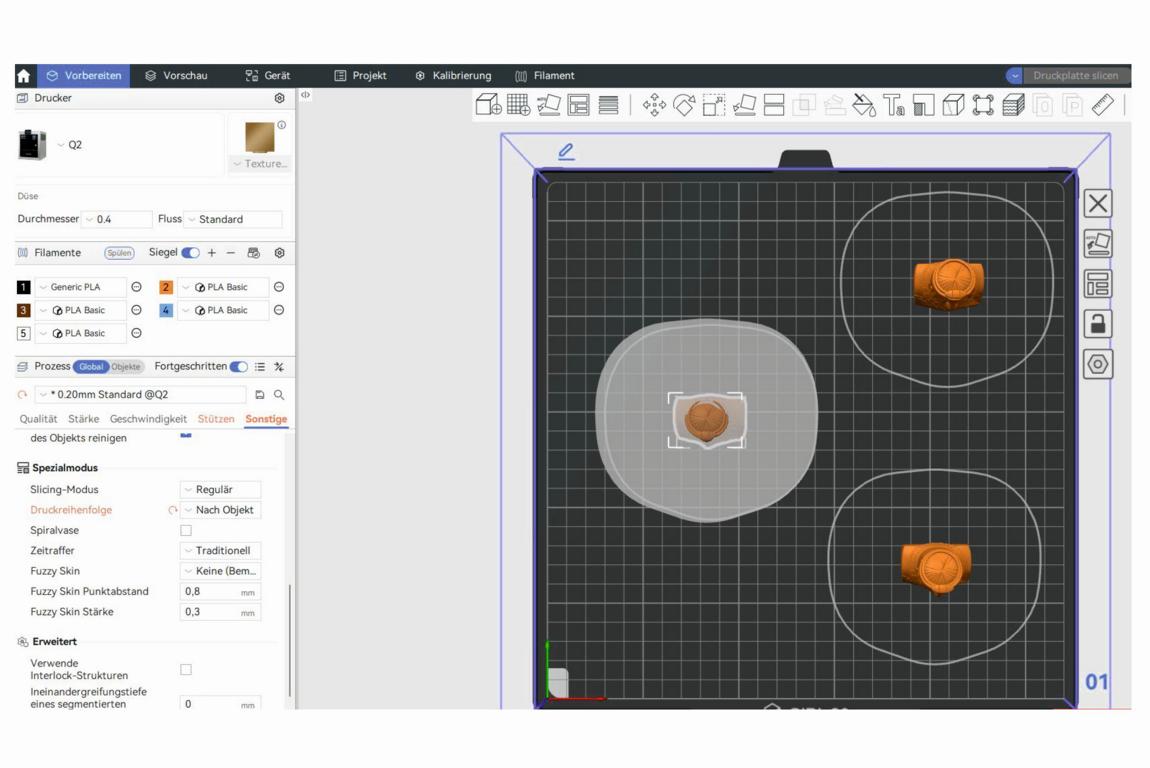The image size is (1150, 768).
Task: Click the measure ruler tool
Action: (x=1103, y=105)
